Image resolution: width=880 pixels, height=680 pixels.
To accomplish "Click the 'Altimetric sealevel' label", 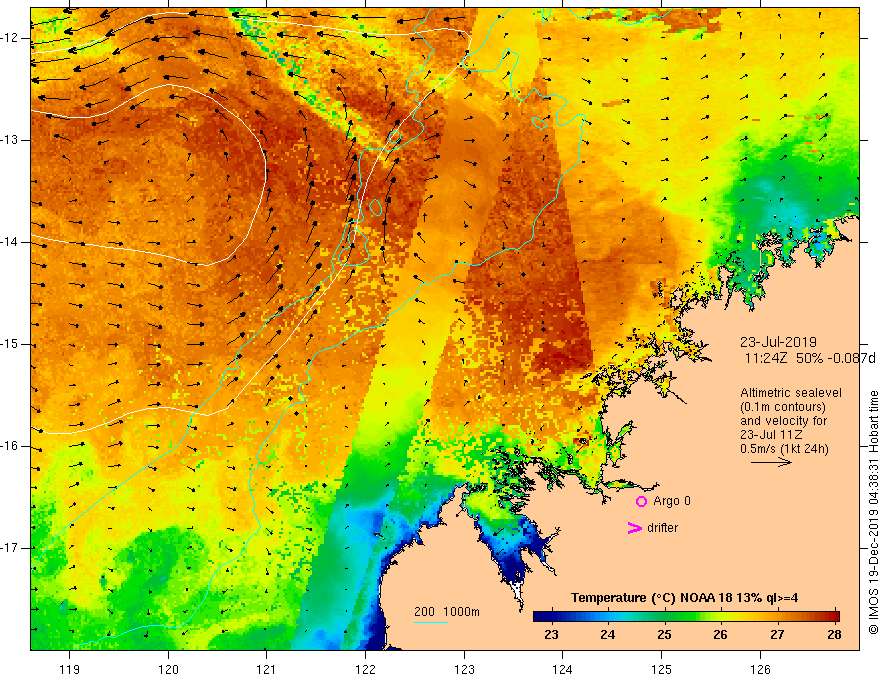I will click(791, 393).
